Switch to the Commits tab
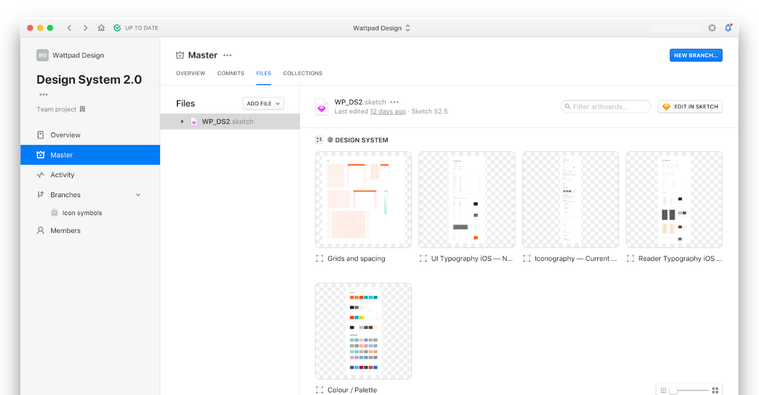Viewport: 759px width, 395px height. click(x=230, y=74)
